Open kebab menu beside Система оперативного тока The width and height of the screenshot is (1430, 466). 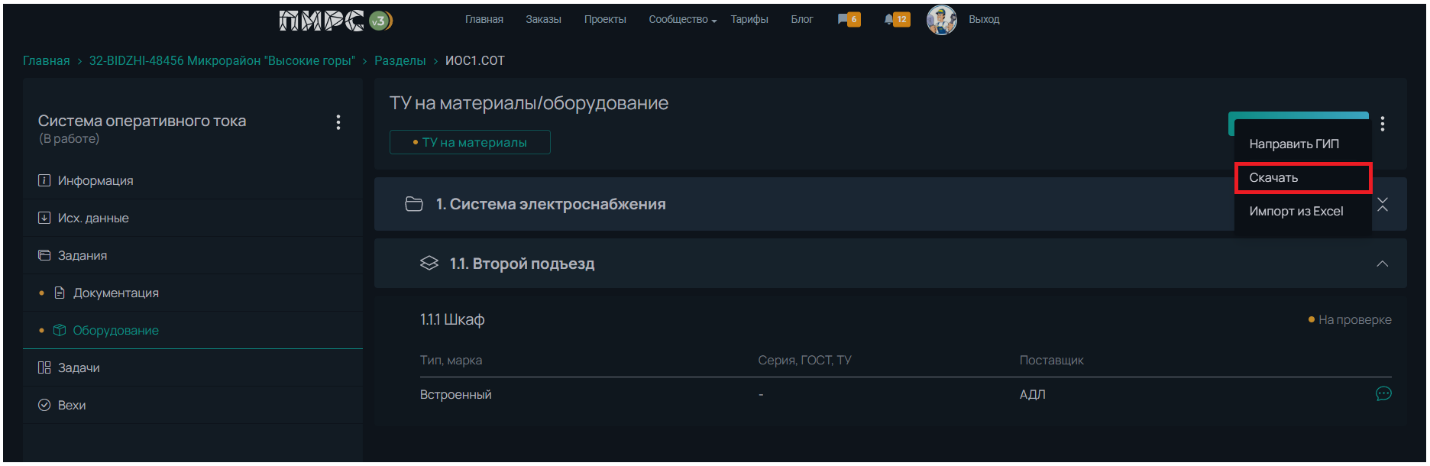338,122
